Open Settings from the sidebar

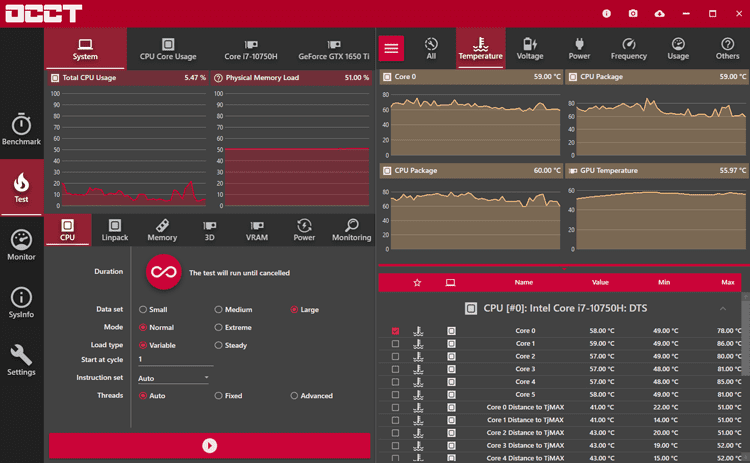coord(22,360)
